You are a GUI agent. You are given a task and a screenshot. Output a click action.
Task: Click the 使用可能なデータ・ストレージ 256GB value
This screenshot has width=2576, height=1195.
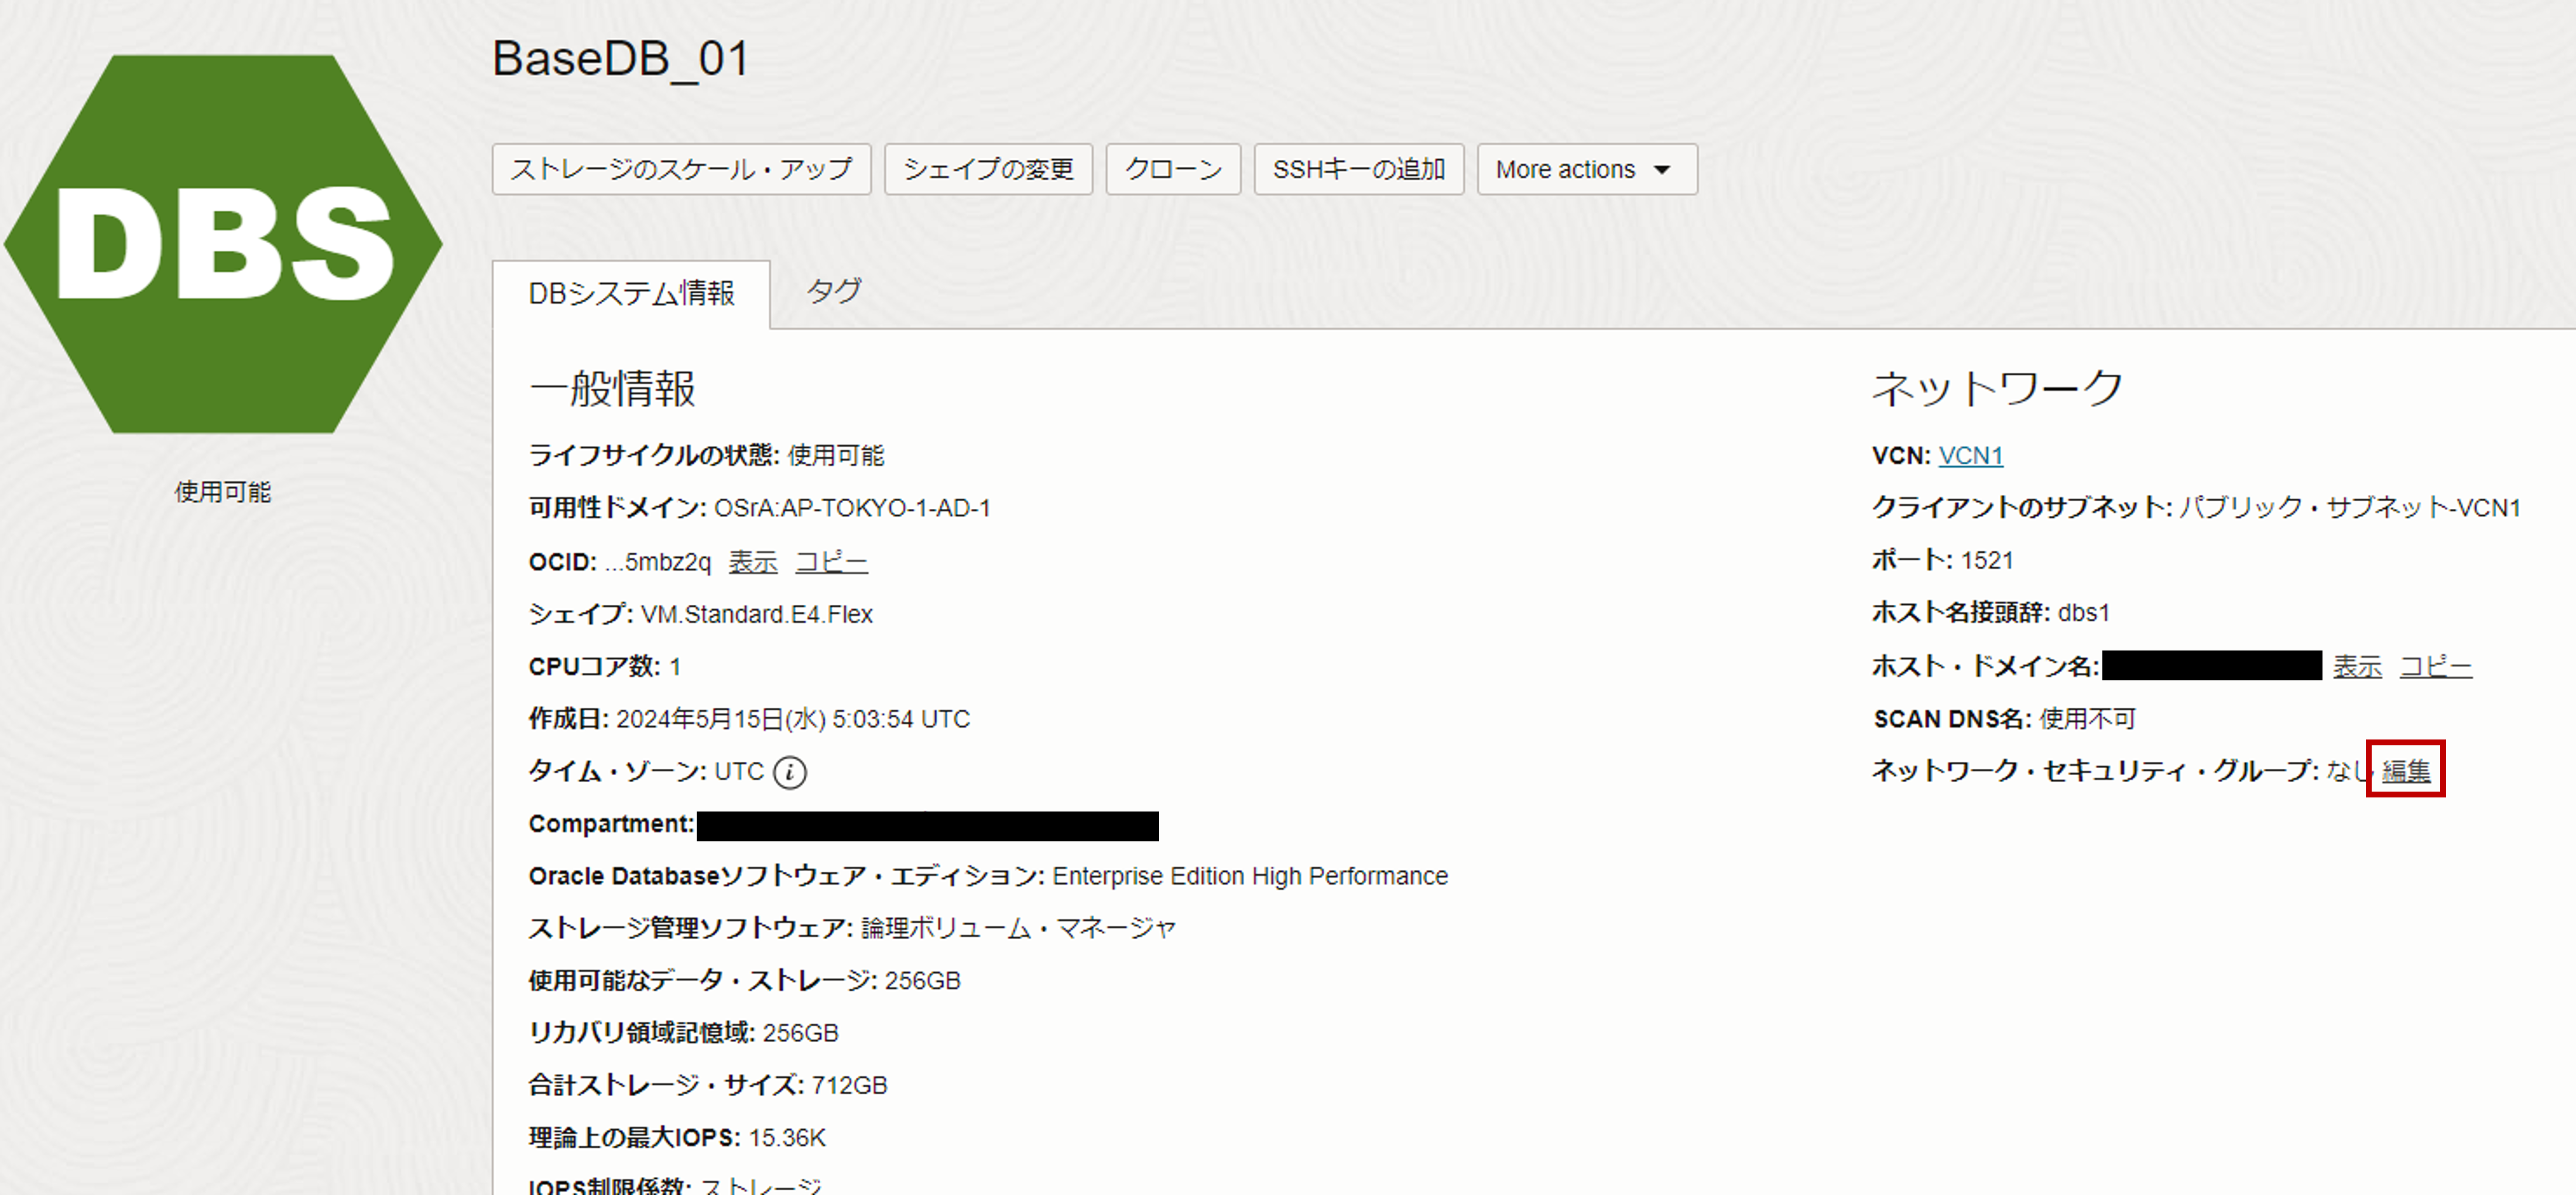(x=922, y=981)
